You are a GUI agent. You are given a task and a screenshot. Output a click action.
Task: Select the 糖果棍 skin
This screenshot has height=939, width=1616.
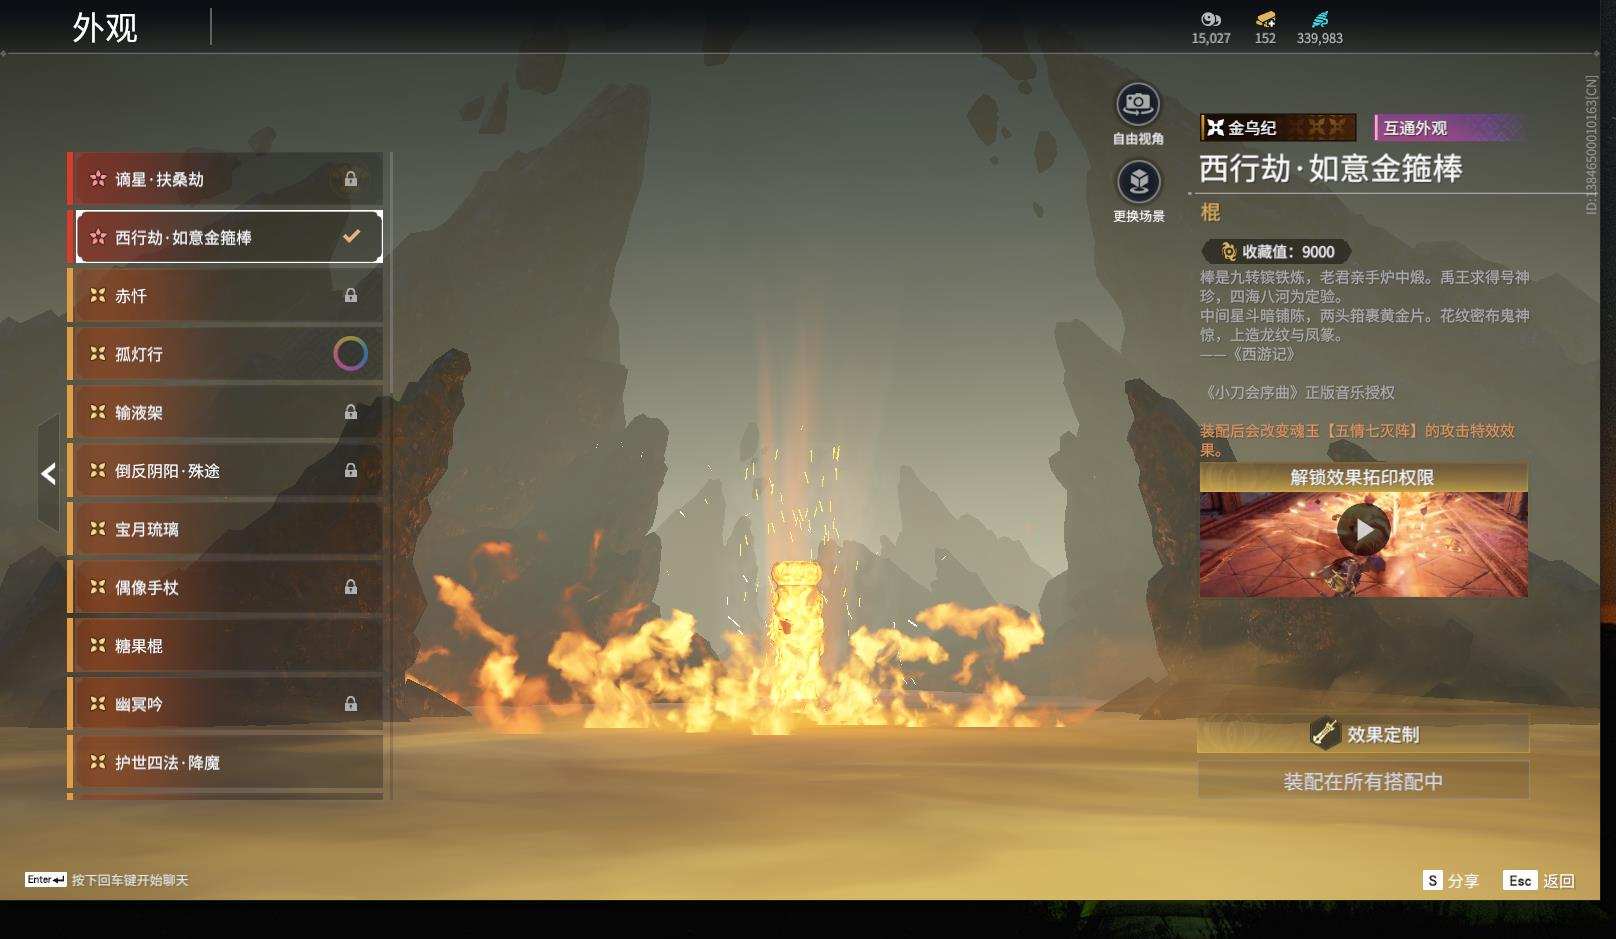[225, 645]
